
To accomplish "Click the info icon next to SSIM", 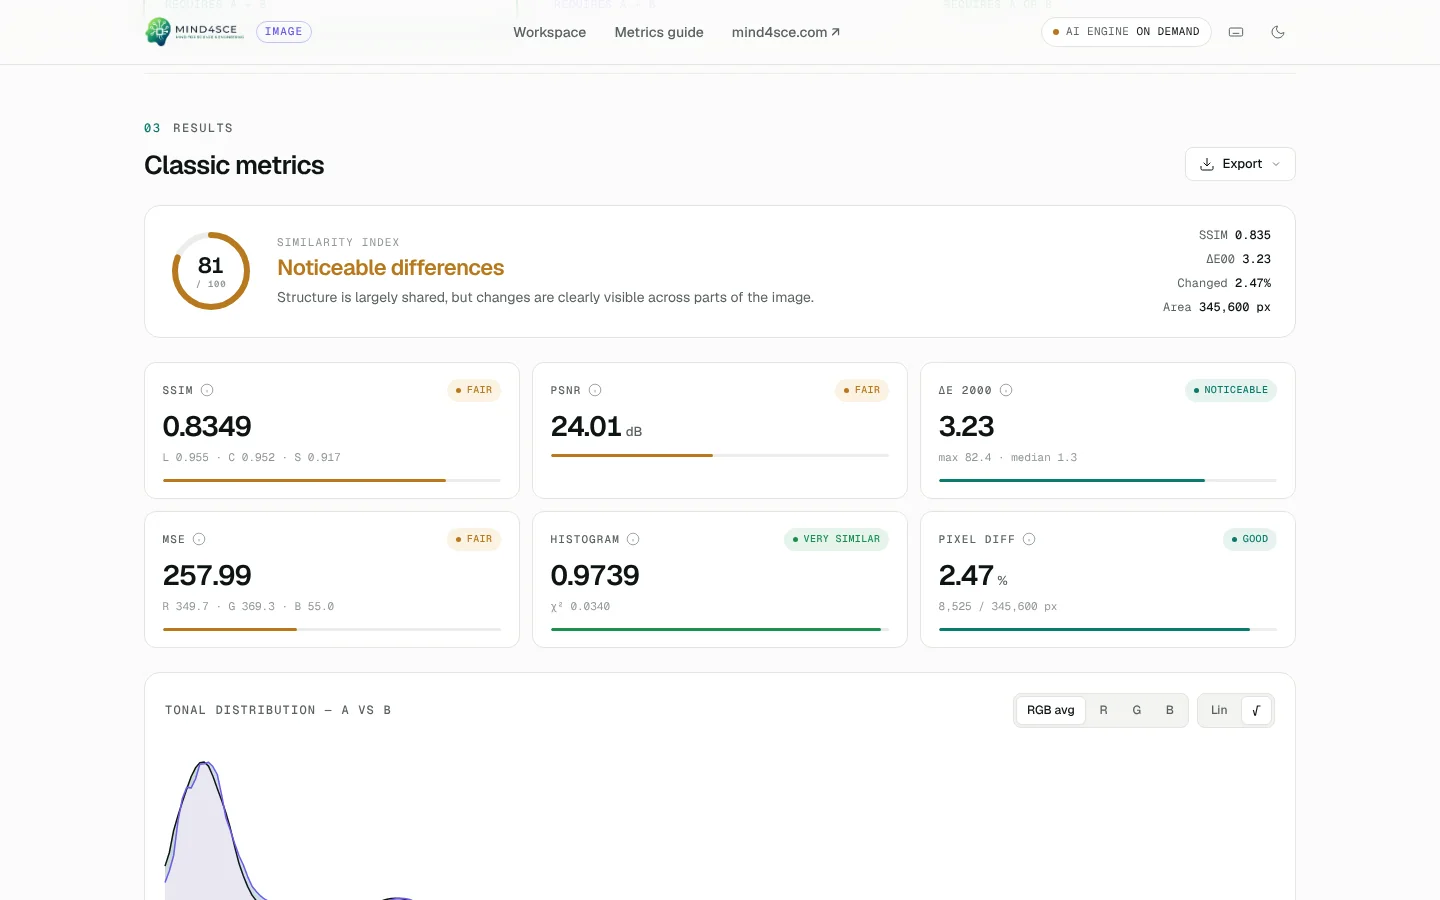I will tap(207, 390).
